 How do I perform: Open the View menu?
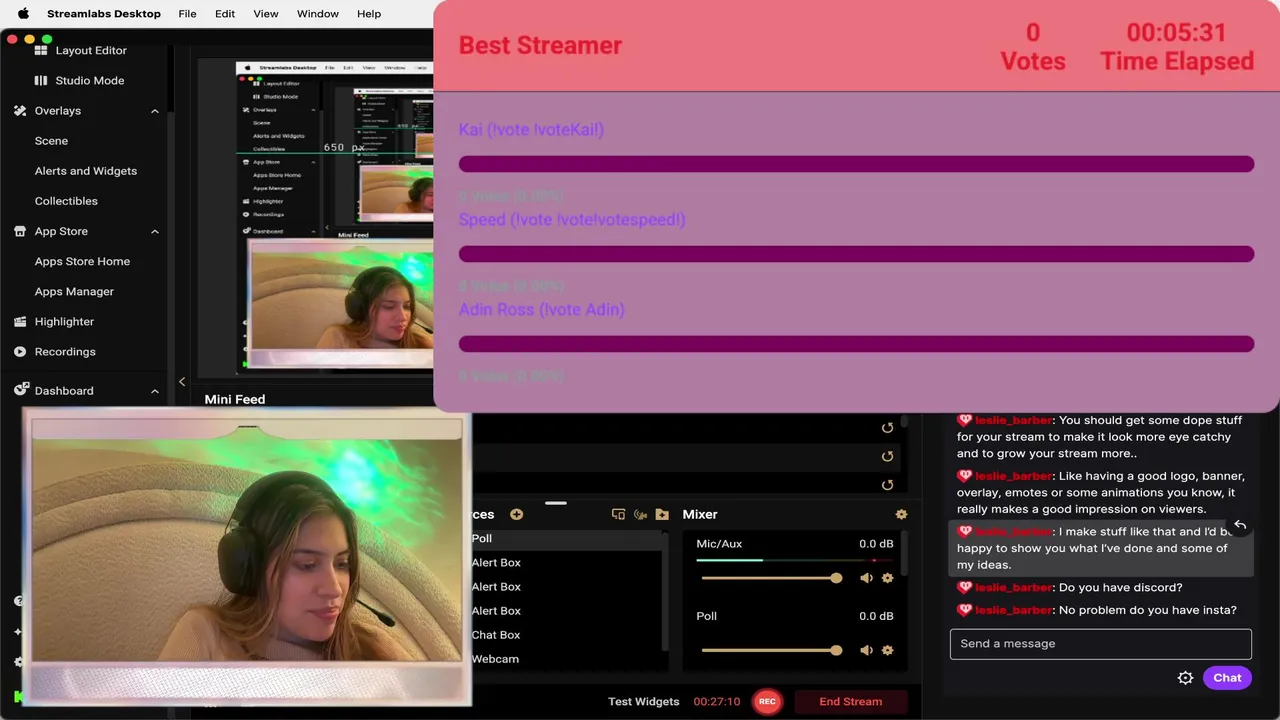(266, 14)
